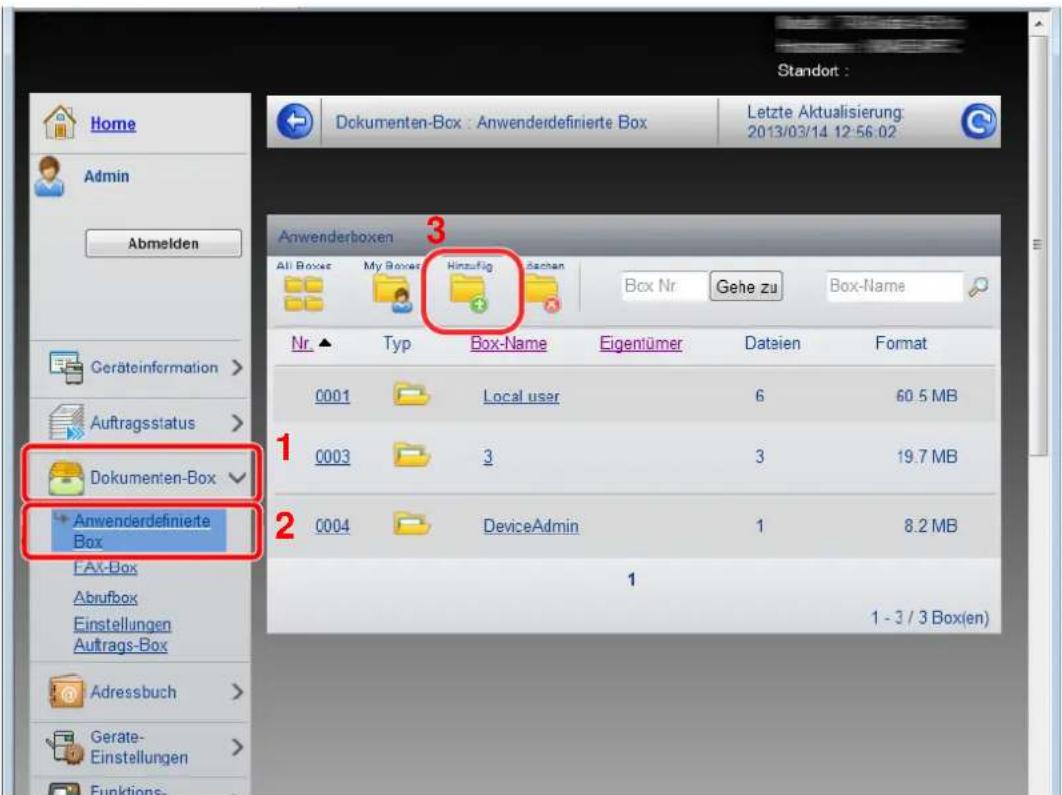This screenshot has width=1062, height=795.
Task: Click the Home house icon
Action: [x=60, y=123]
